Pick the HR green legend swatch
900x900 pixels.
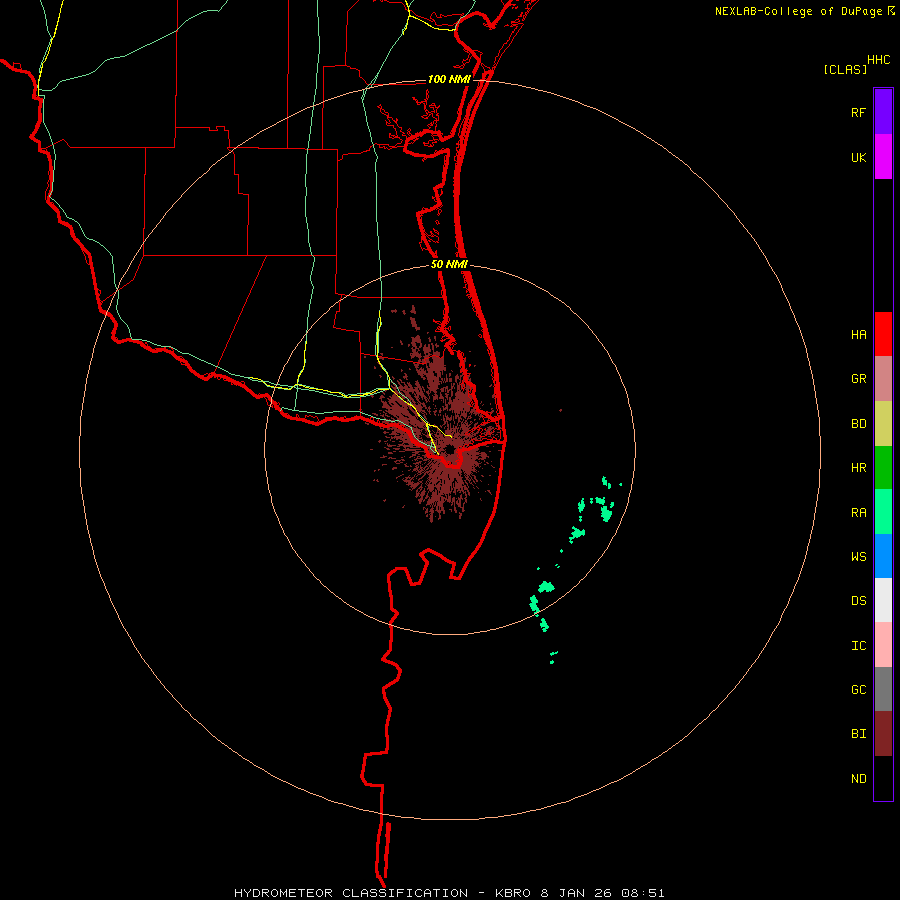point(883,468)
